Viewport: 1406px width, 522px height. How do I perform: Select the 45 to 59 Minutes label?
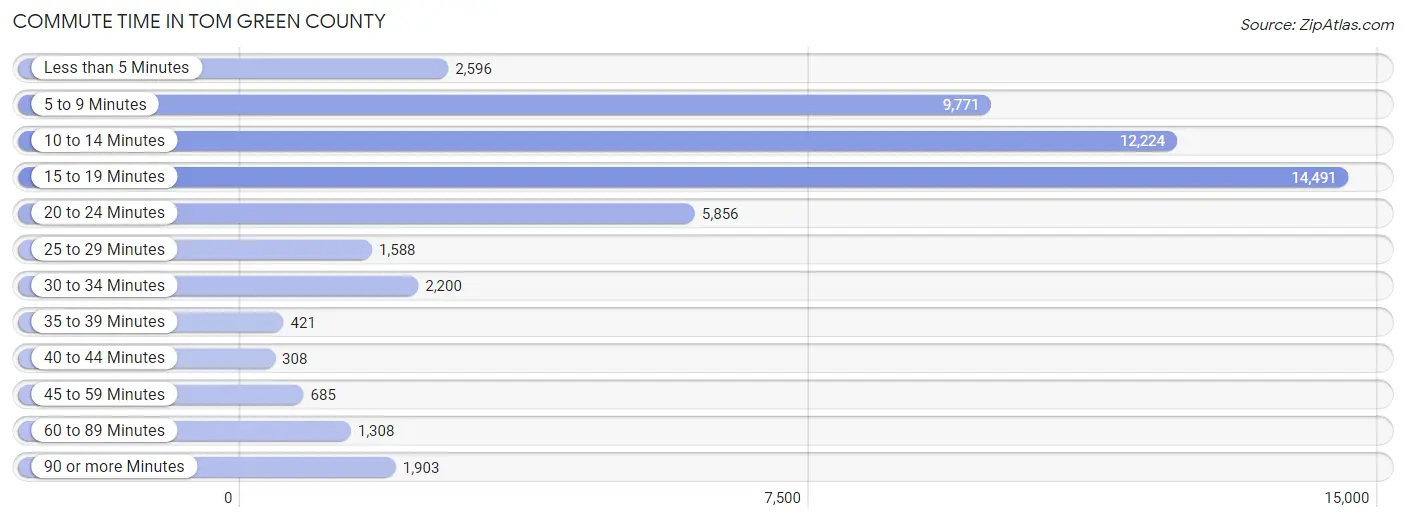pos(104,394)
